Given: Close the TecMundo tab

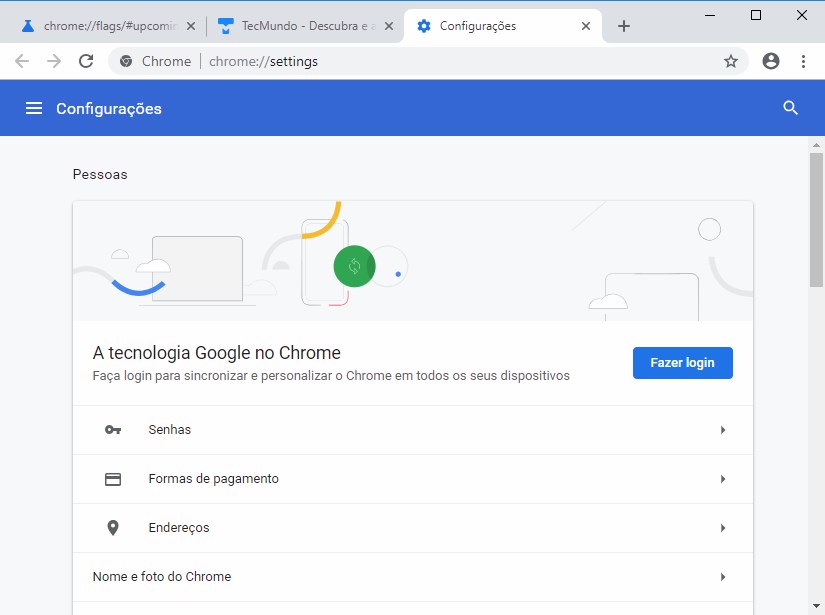Looking at the screenshot, I should click(389, 26).
